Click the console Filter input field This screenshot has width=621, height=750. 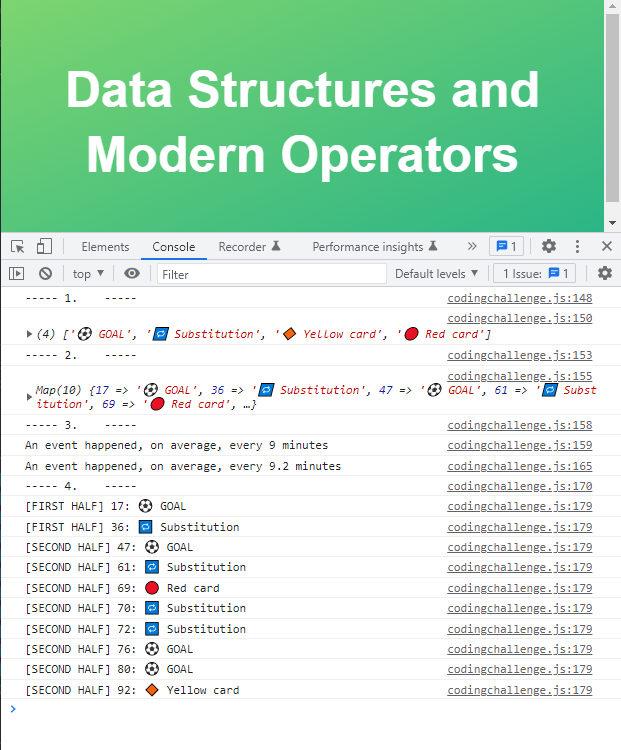tap(272, 274)
